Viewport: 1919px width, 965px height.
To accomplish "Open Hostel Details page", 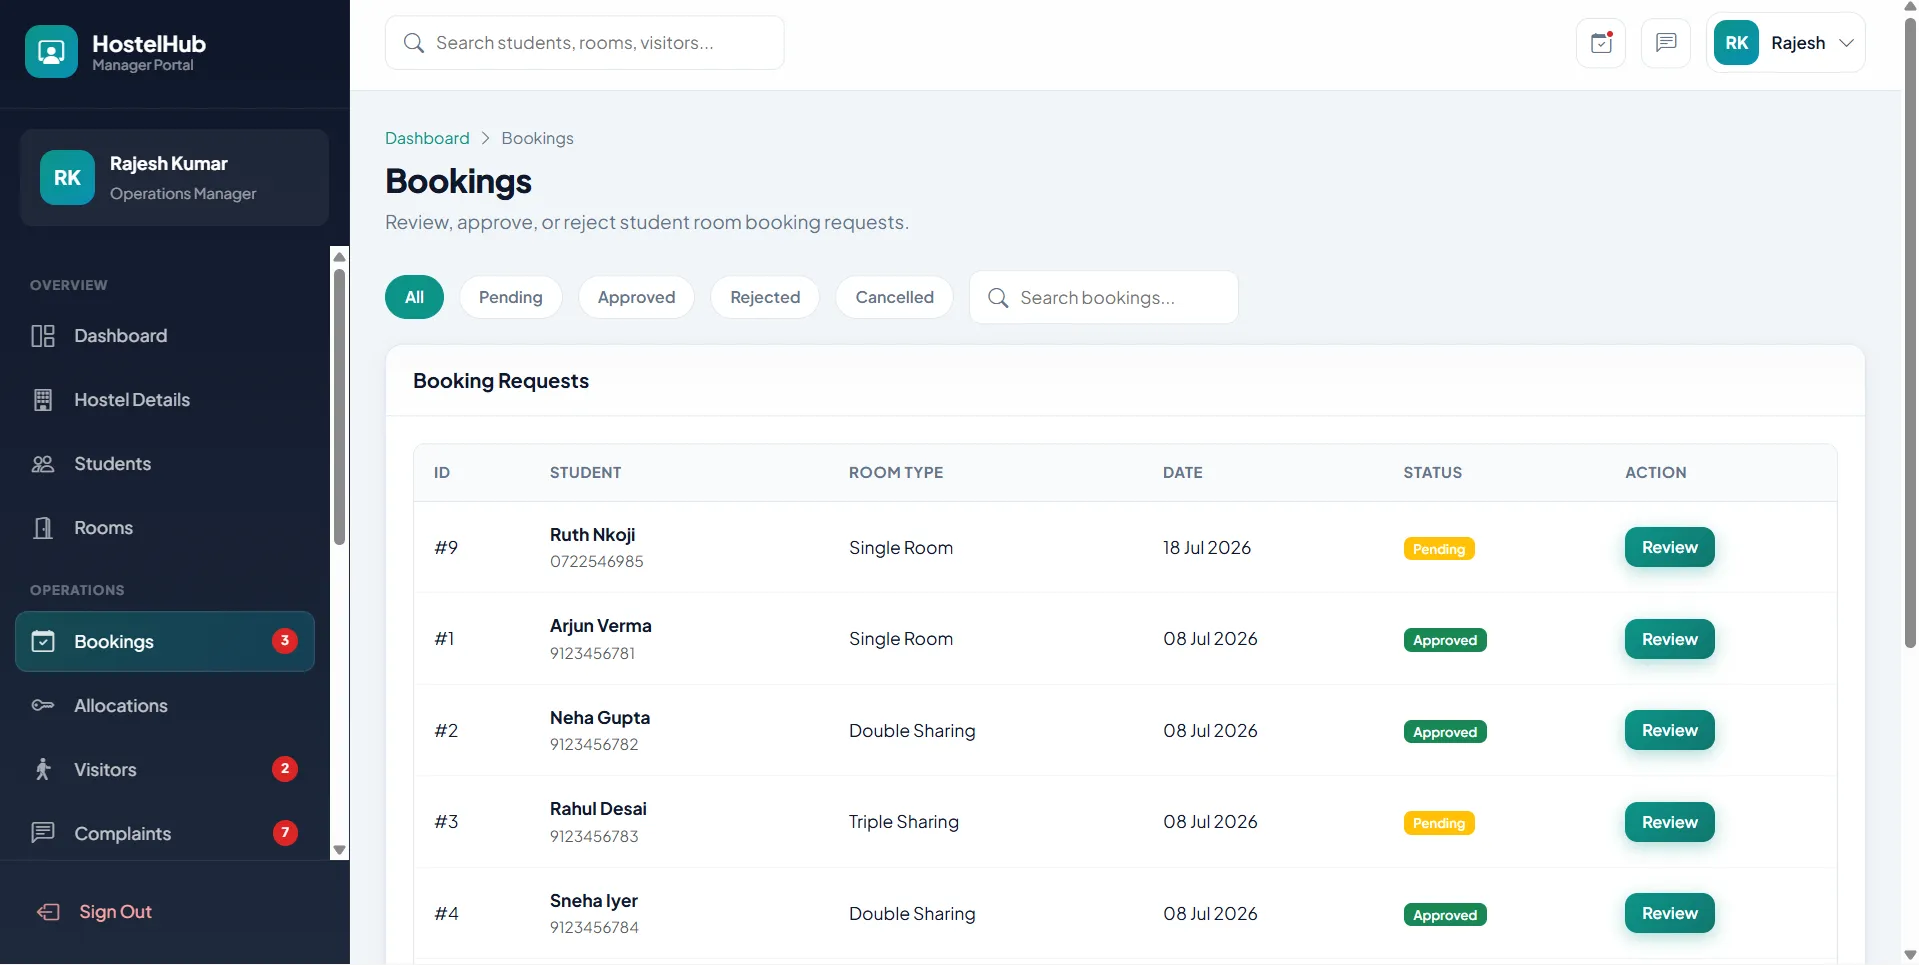I will [165, 400].
